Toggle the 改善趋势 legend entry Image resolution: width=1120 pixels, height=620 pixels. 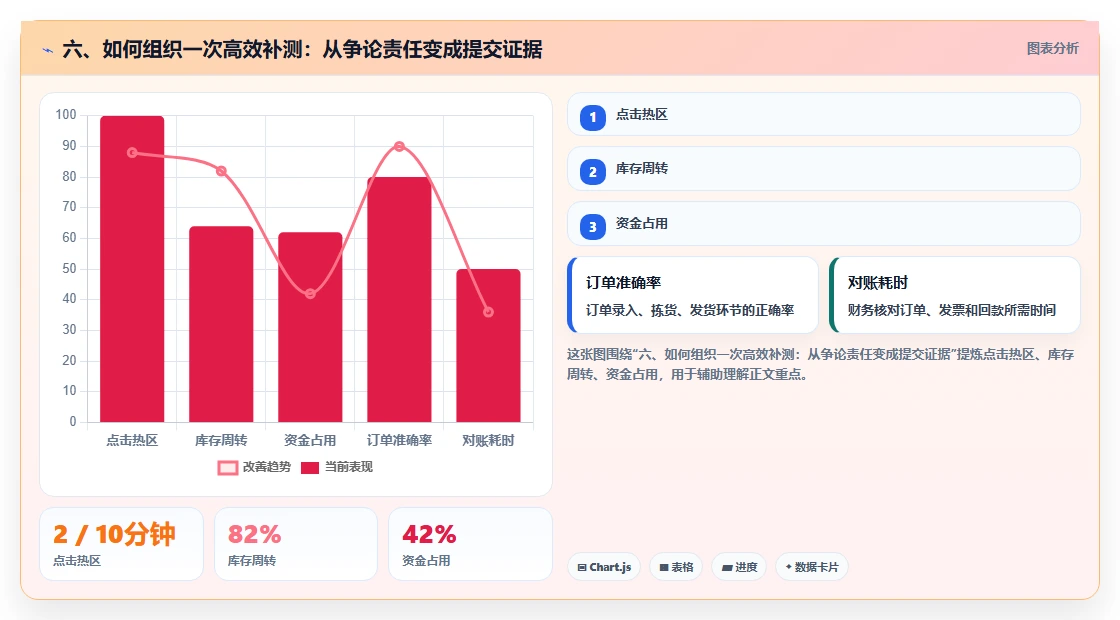(254, 467)
